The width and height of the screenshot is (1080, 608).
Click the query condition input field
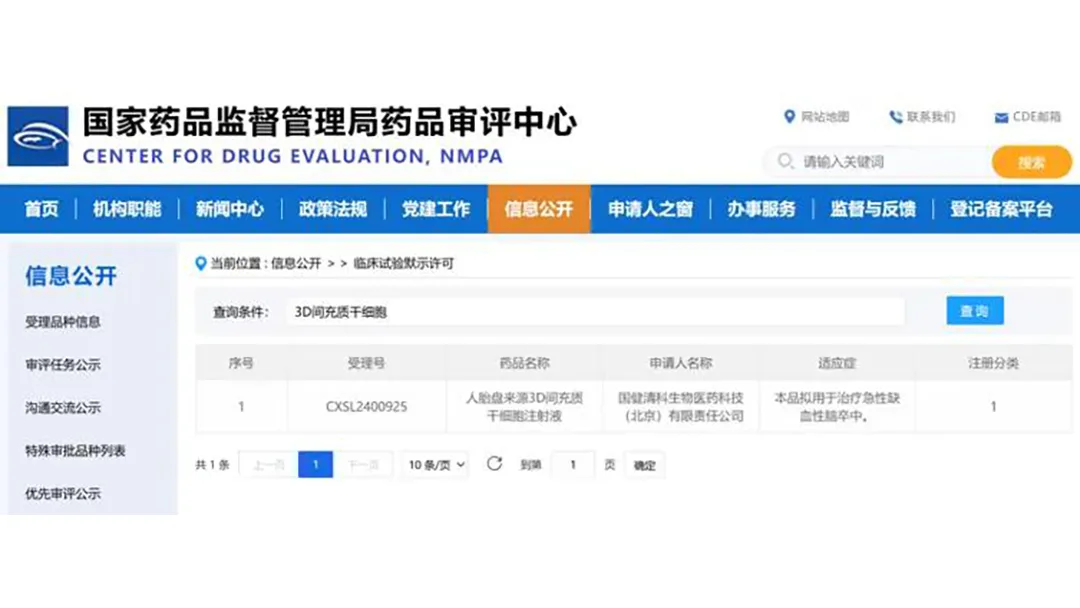tap(595, 312)
